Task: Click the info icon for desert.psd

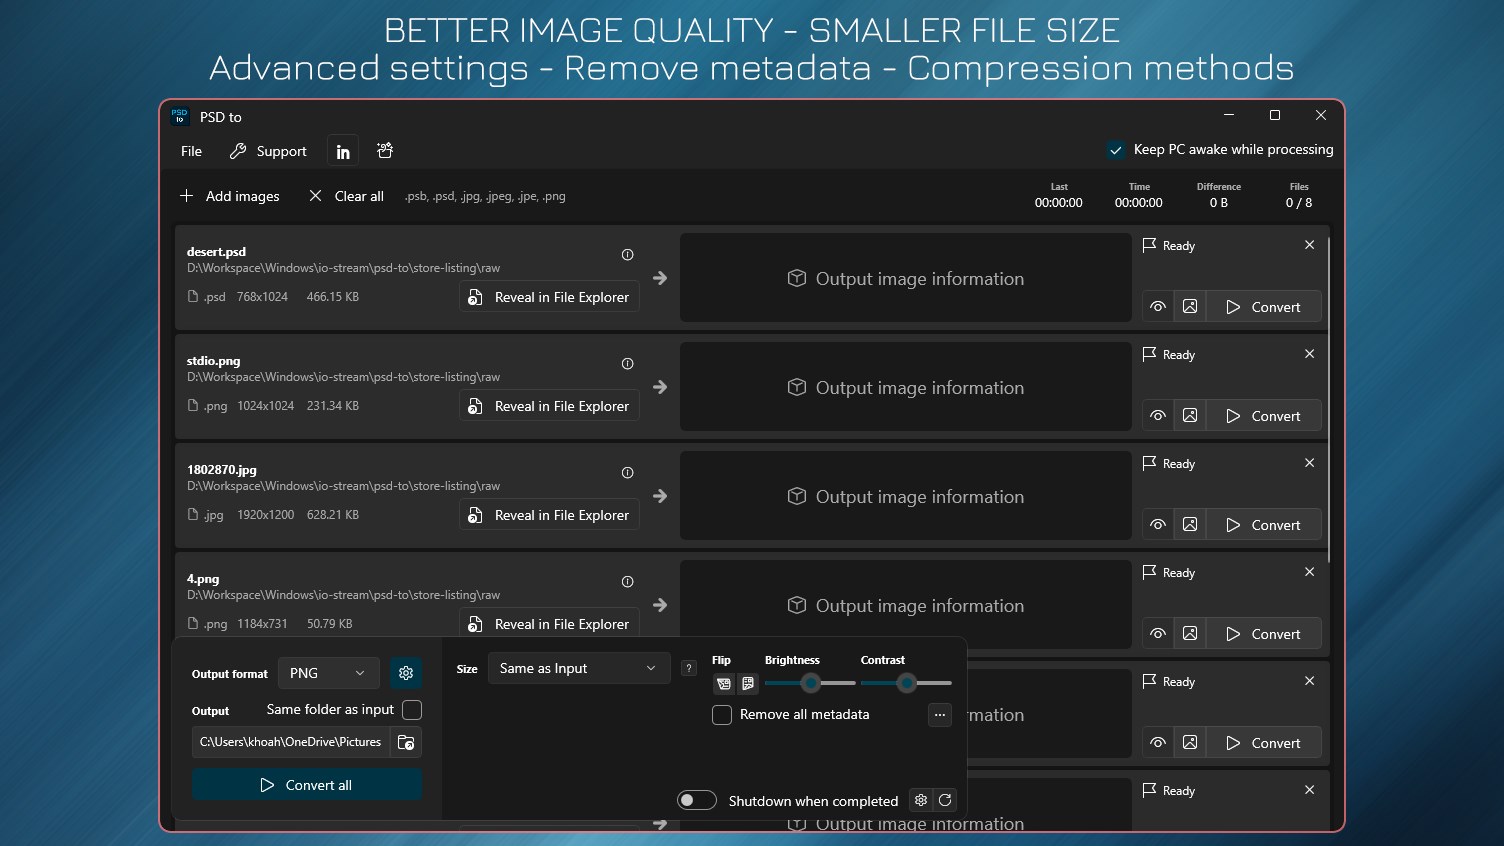Action: point(627,255)
